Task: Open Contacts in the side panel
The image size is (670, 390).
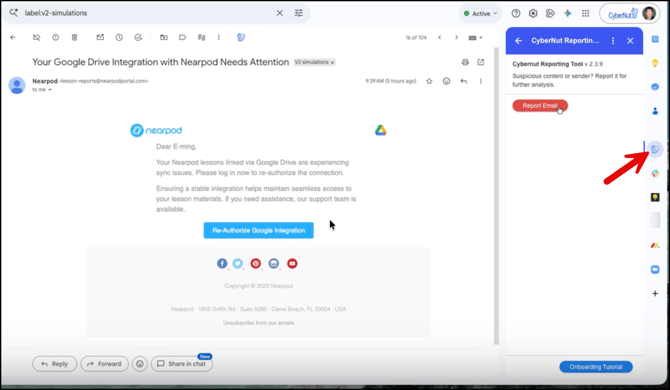Action: tap(655, 111)
